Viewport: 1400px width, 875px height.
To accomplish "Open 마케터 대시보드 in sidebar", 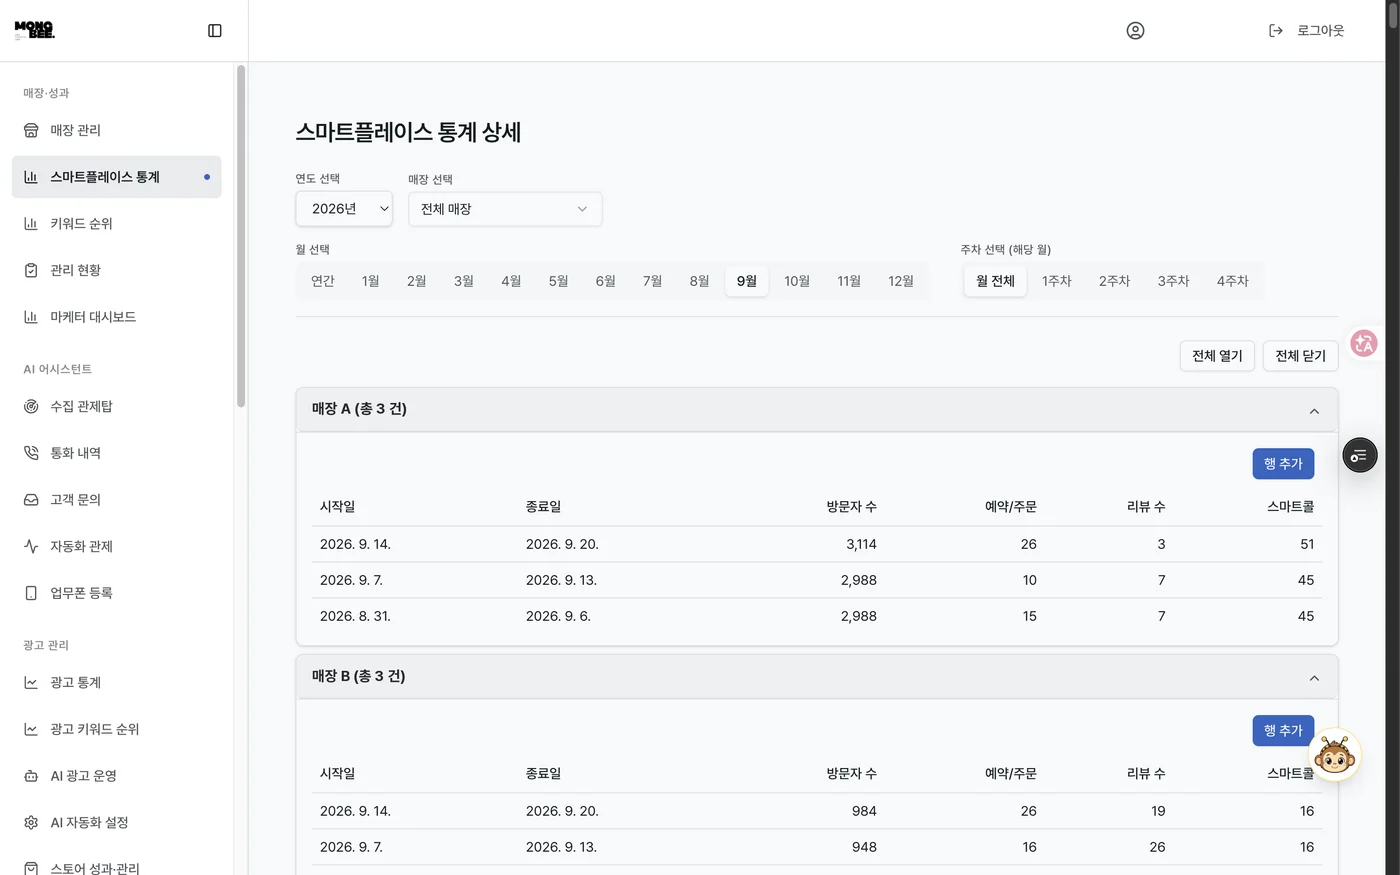I will coord(117,317).
